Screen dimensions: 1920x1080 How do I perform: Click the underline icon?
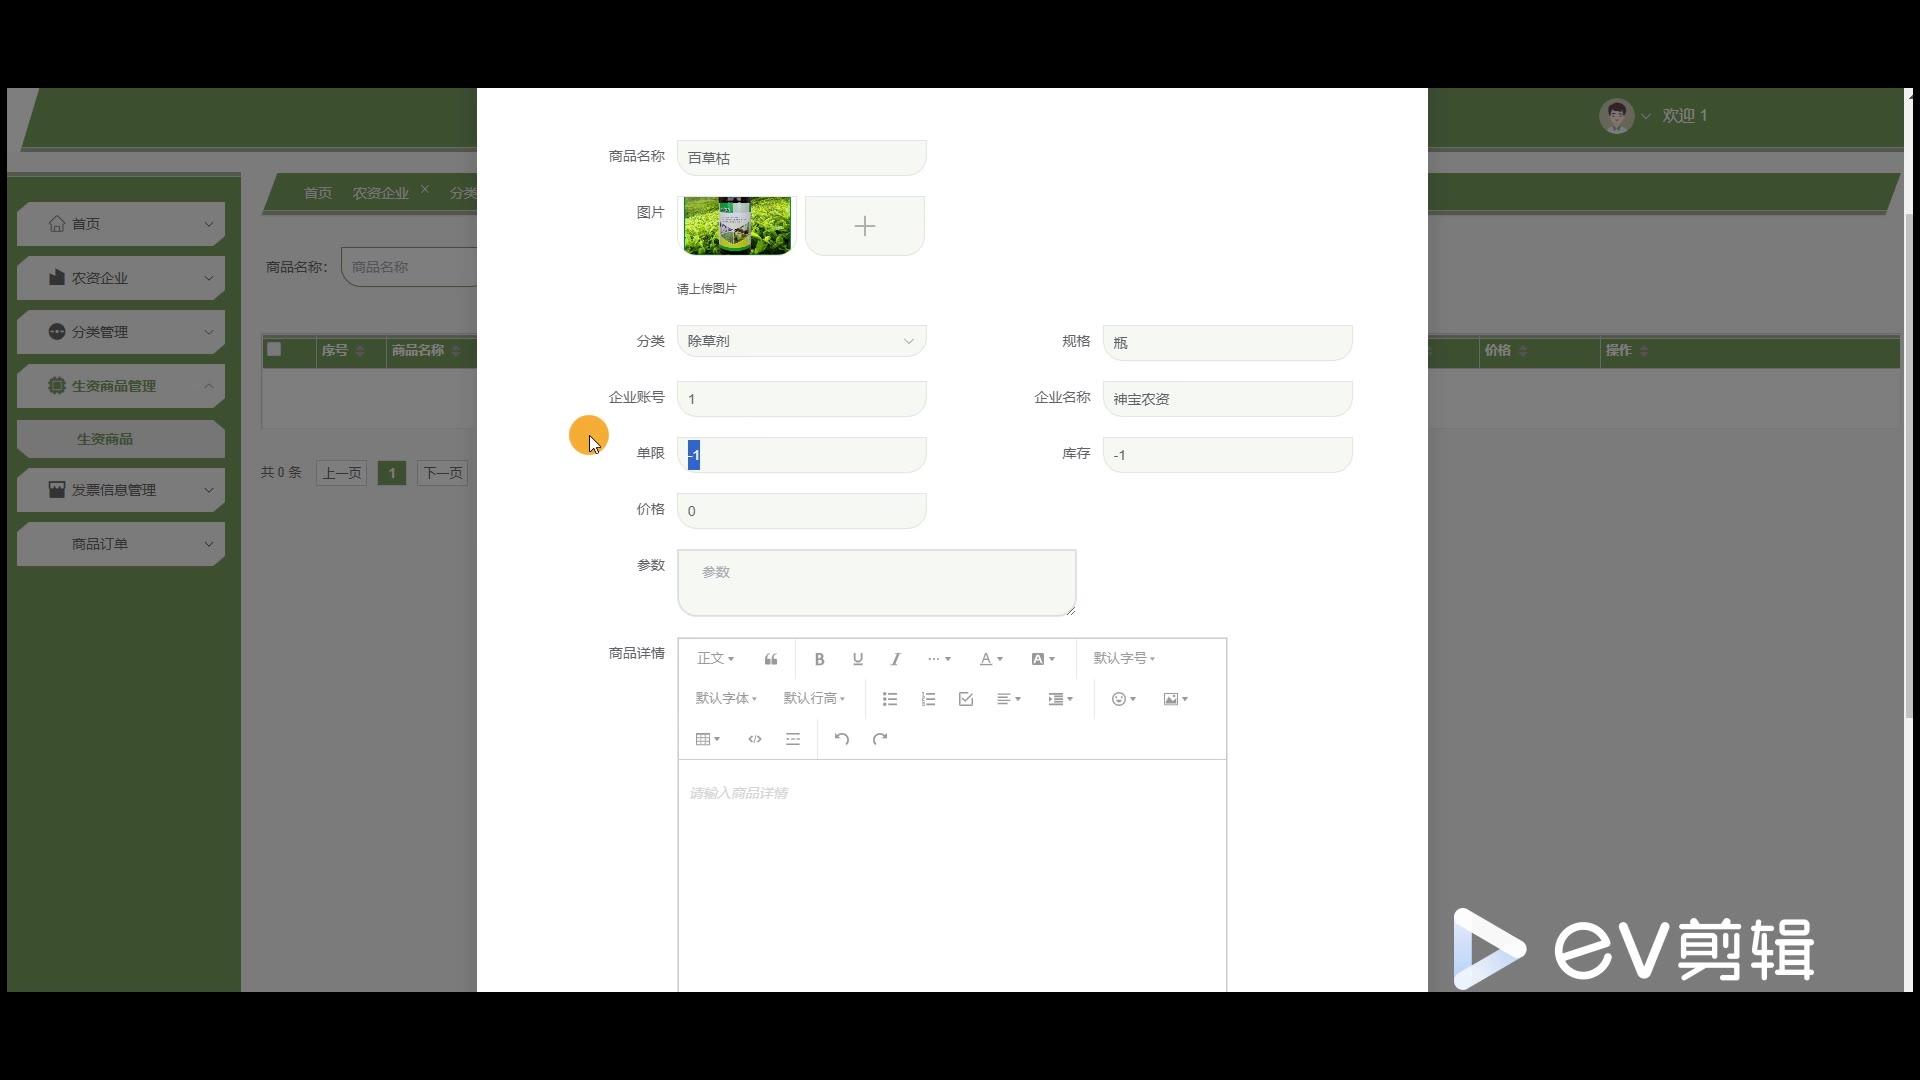[x=857, y=659]
